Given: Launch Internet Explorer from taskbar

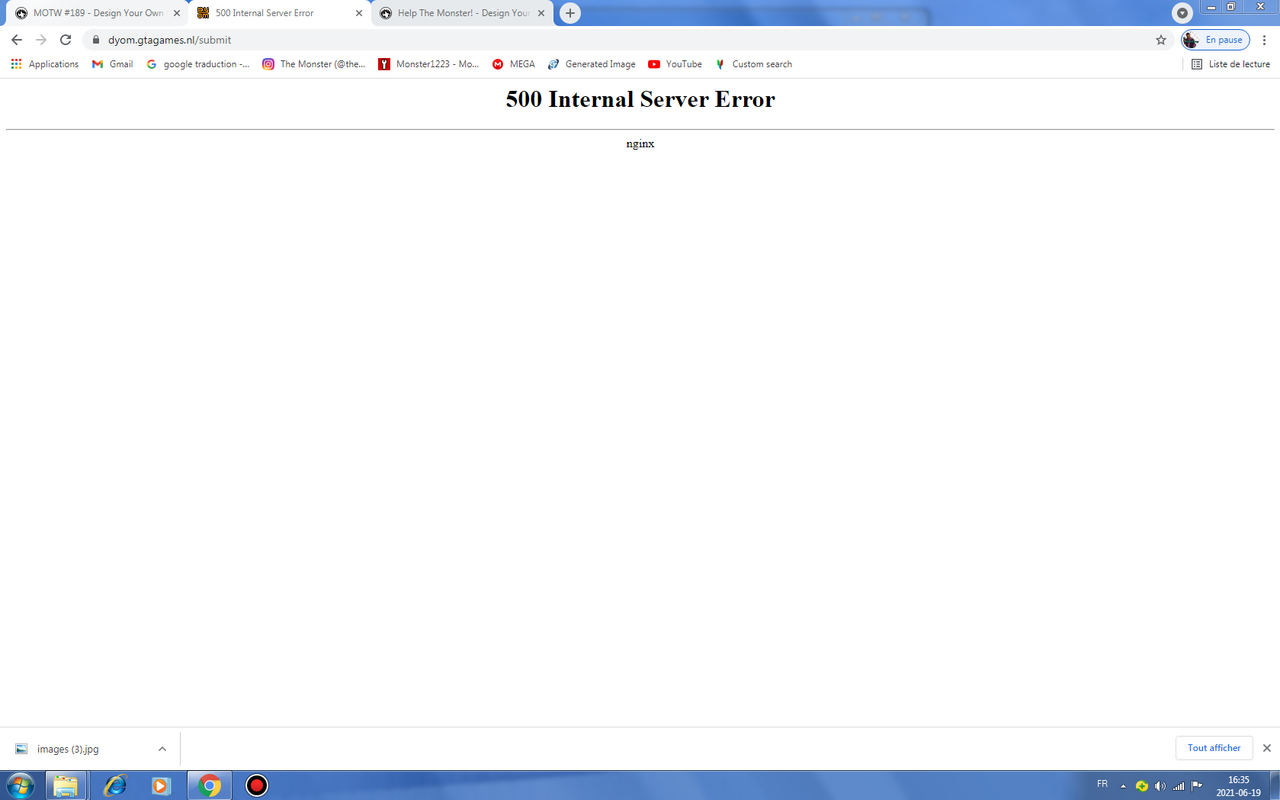Looking at the screenshot, I should click(x=116, y=785).
